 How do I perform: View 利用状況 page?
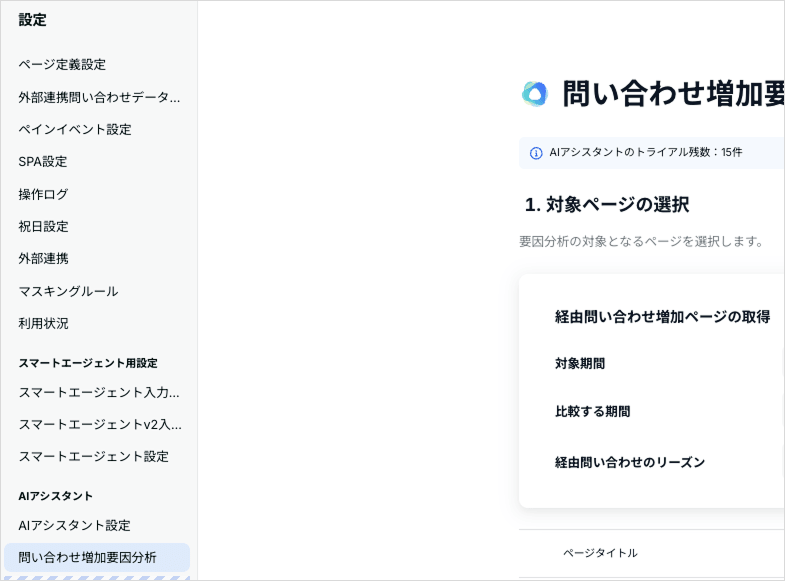[x=43, y=323]
